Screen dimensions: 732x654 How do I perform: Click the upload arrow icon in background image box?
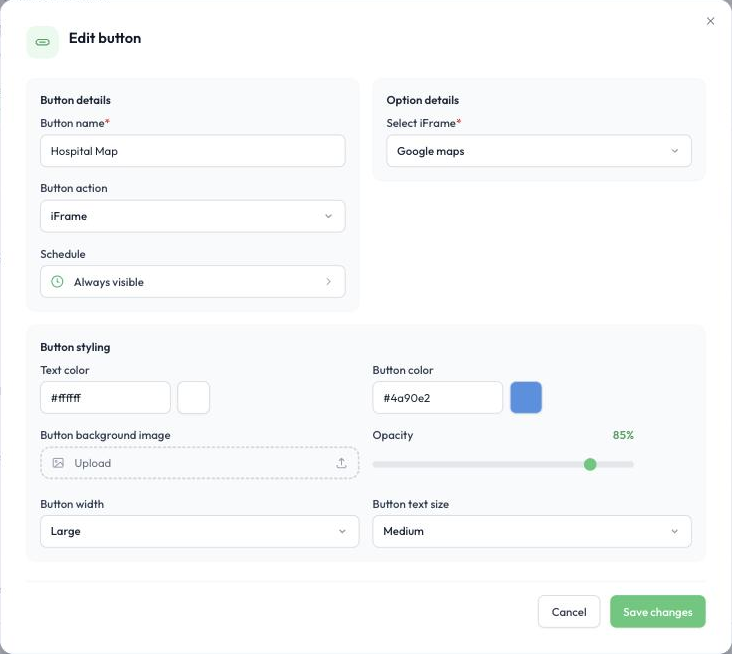pyautogui.click(x=341, y=463)
